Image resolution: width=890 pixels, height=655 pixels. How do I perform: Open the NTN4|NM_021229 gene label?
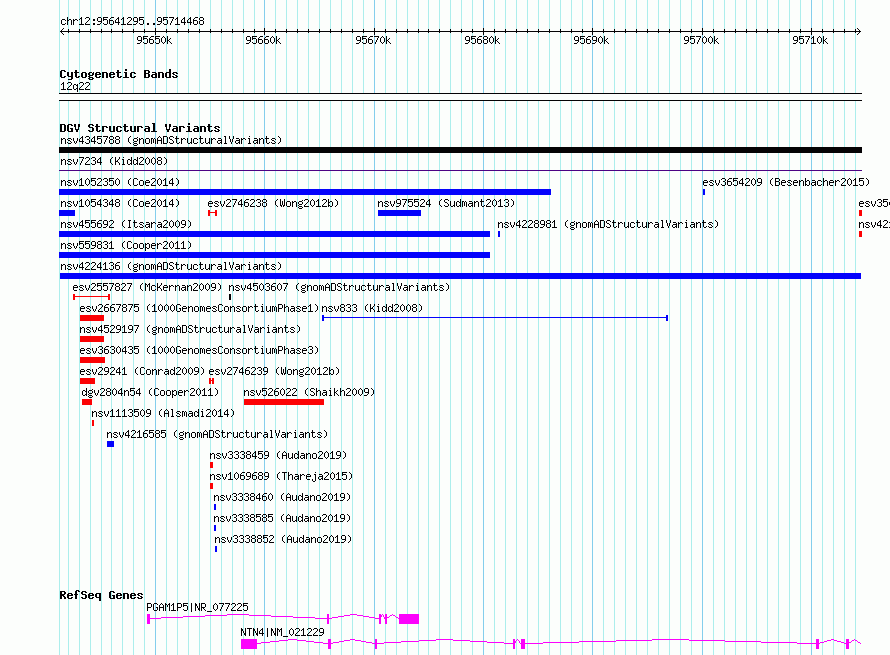click(282, 632)
